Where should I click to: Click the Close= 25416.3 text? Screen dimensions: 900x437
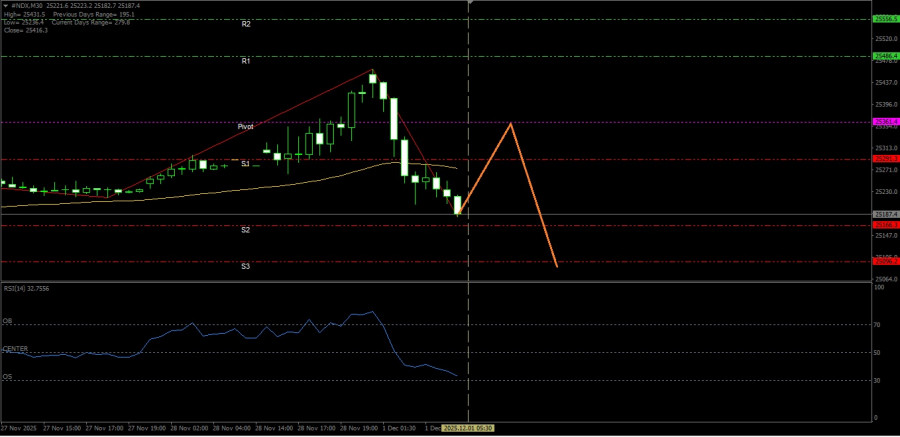coord(26,30)
